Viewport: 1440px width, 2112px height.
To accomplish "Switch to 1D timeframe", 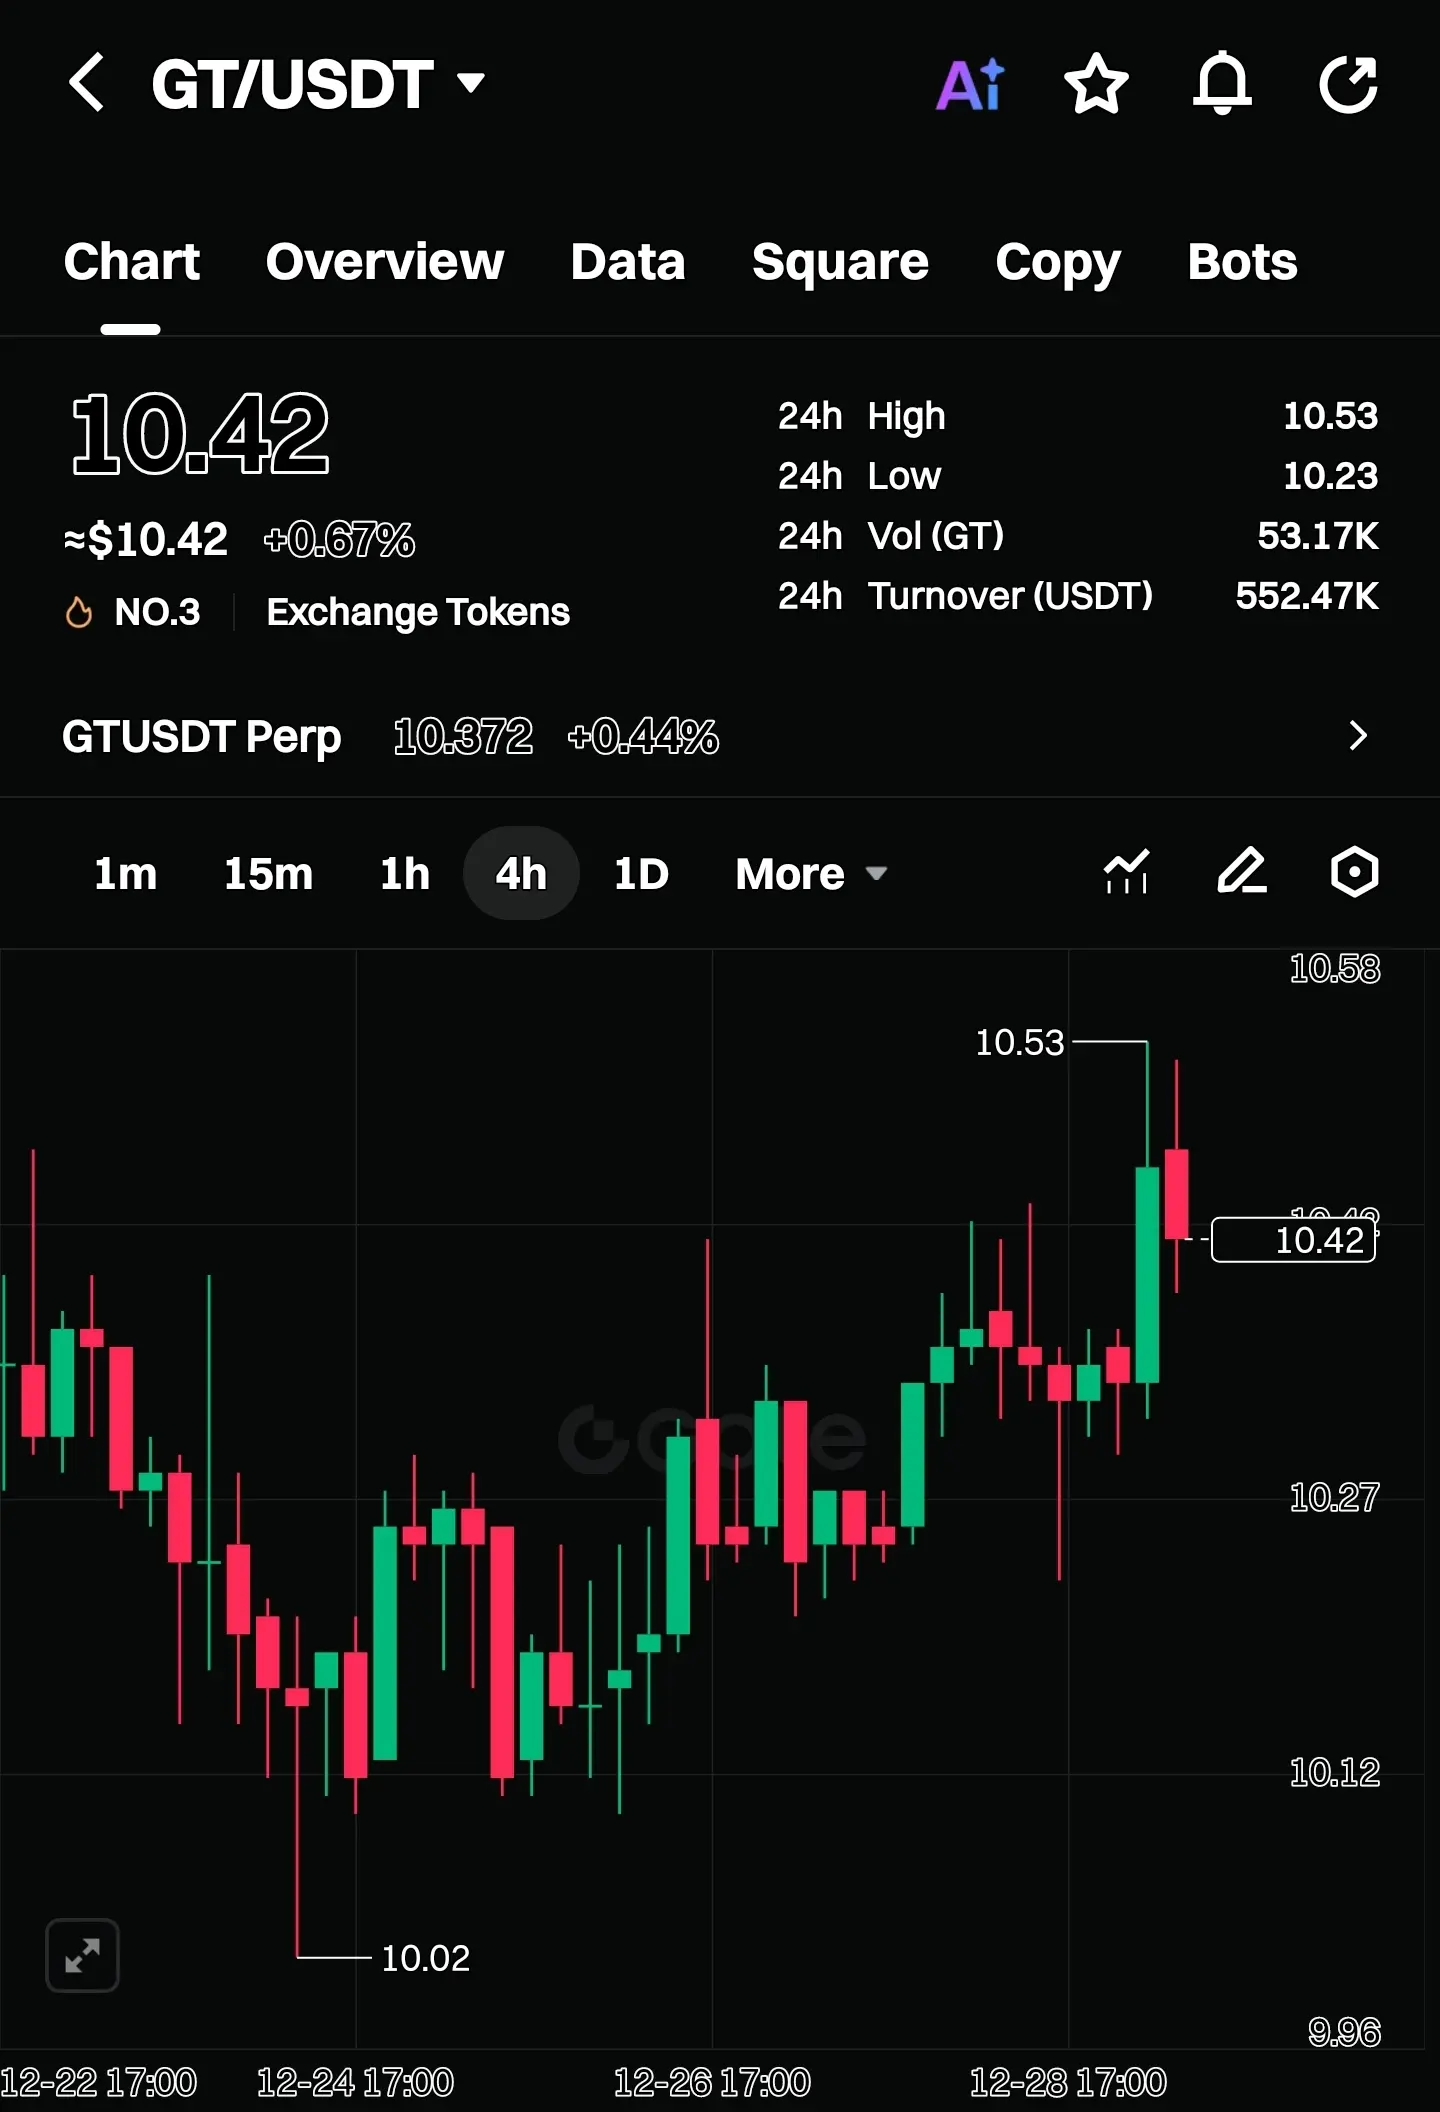I will coord(641,874).
